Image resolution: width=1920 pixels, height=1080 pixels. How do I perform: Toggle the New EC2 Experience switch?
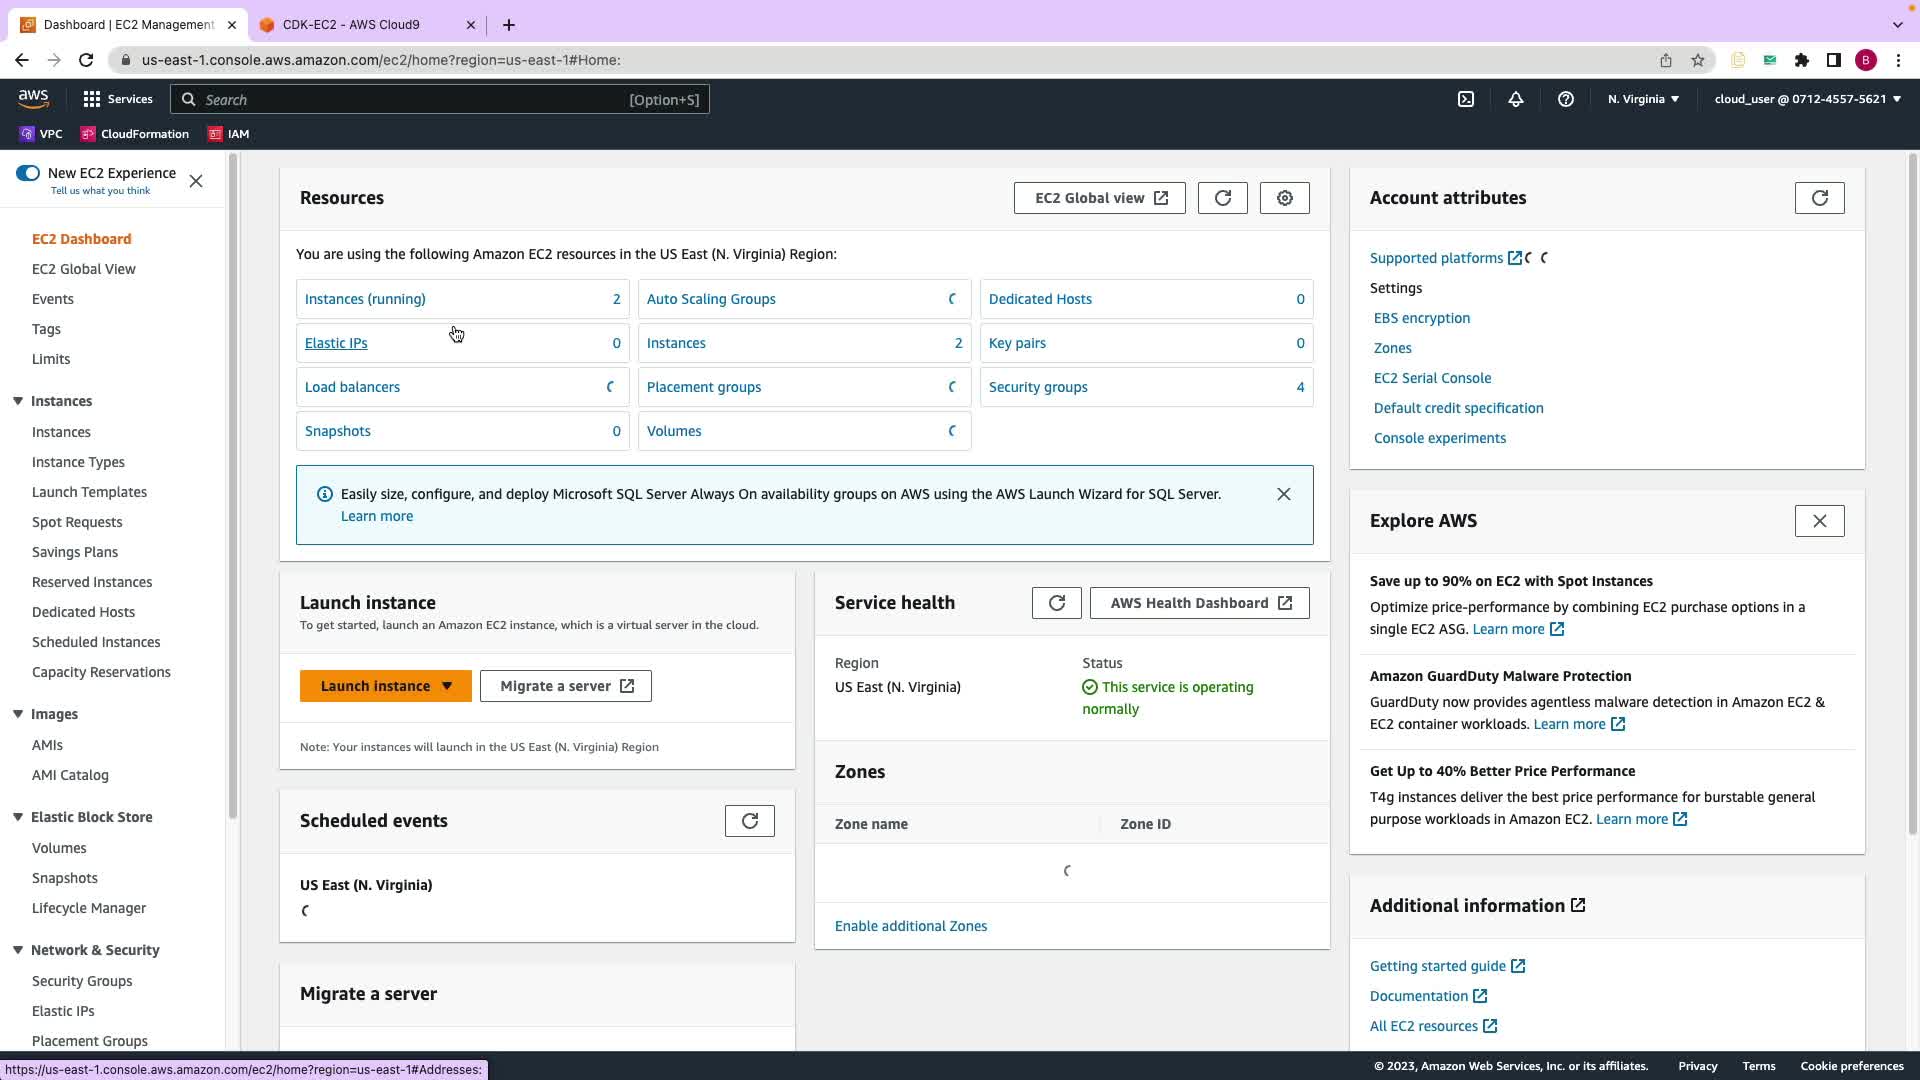point(28,173)
